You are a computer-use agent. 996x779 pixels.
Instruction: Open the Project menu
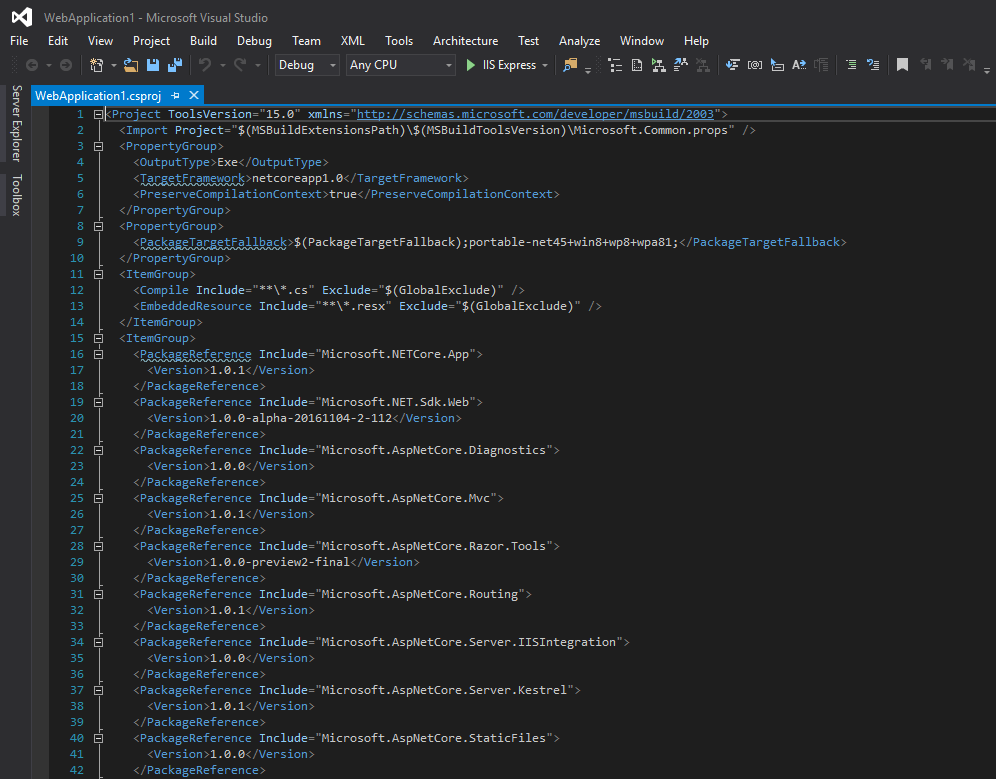151,41
